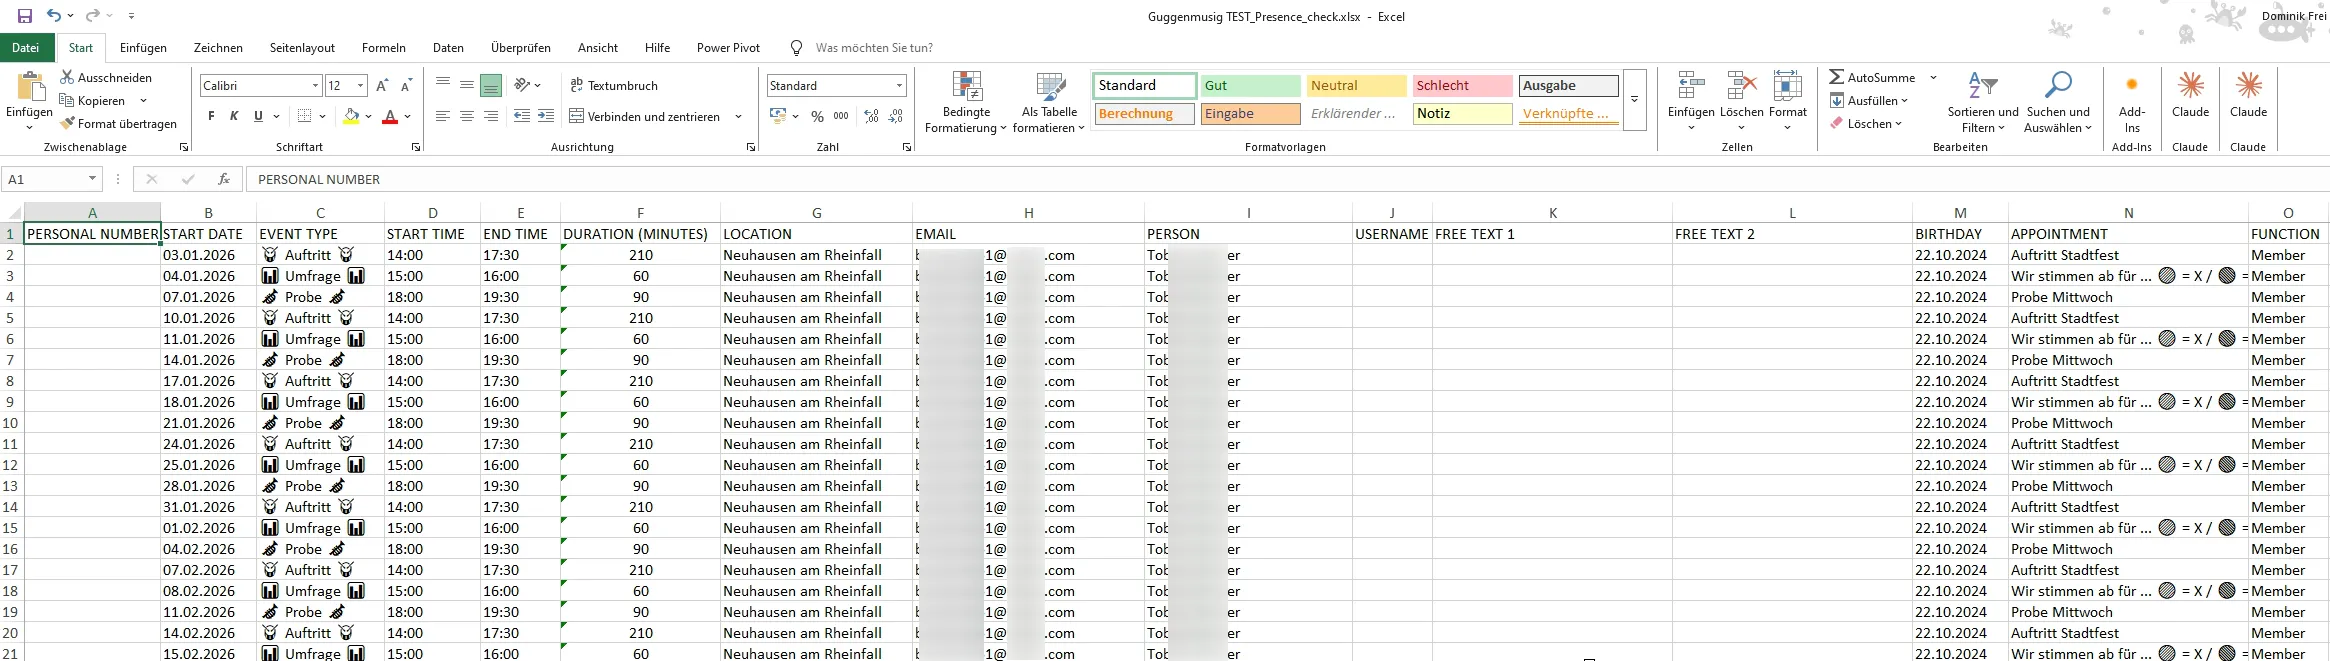Click the Undo arrow icon
2330x661 pixels.
(x=54, y=16)
